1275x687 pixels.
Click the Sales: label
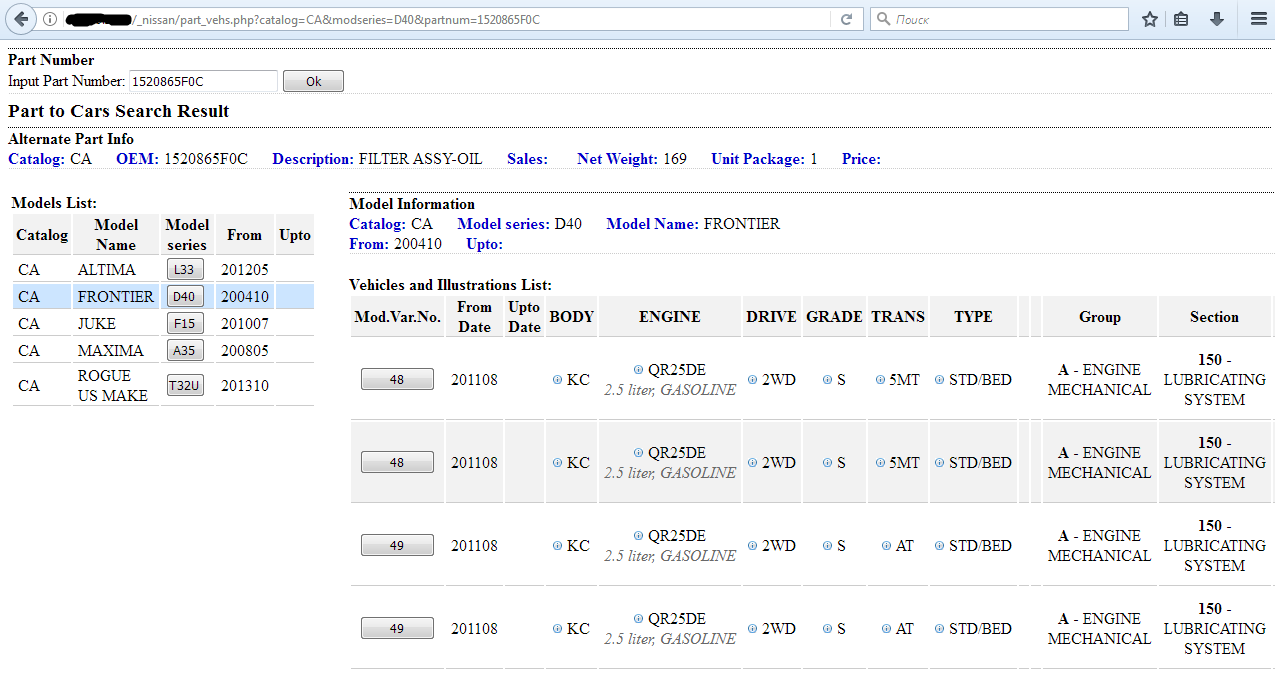pos(527,158)
